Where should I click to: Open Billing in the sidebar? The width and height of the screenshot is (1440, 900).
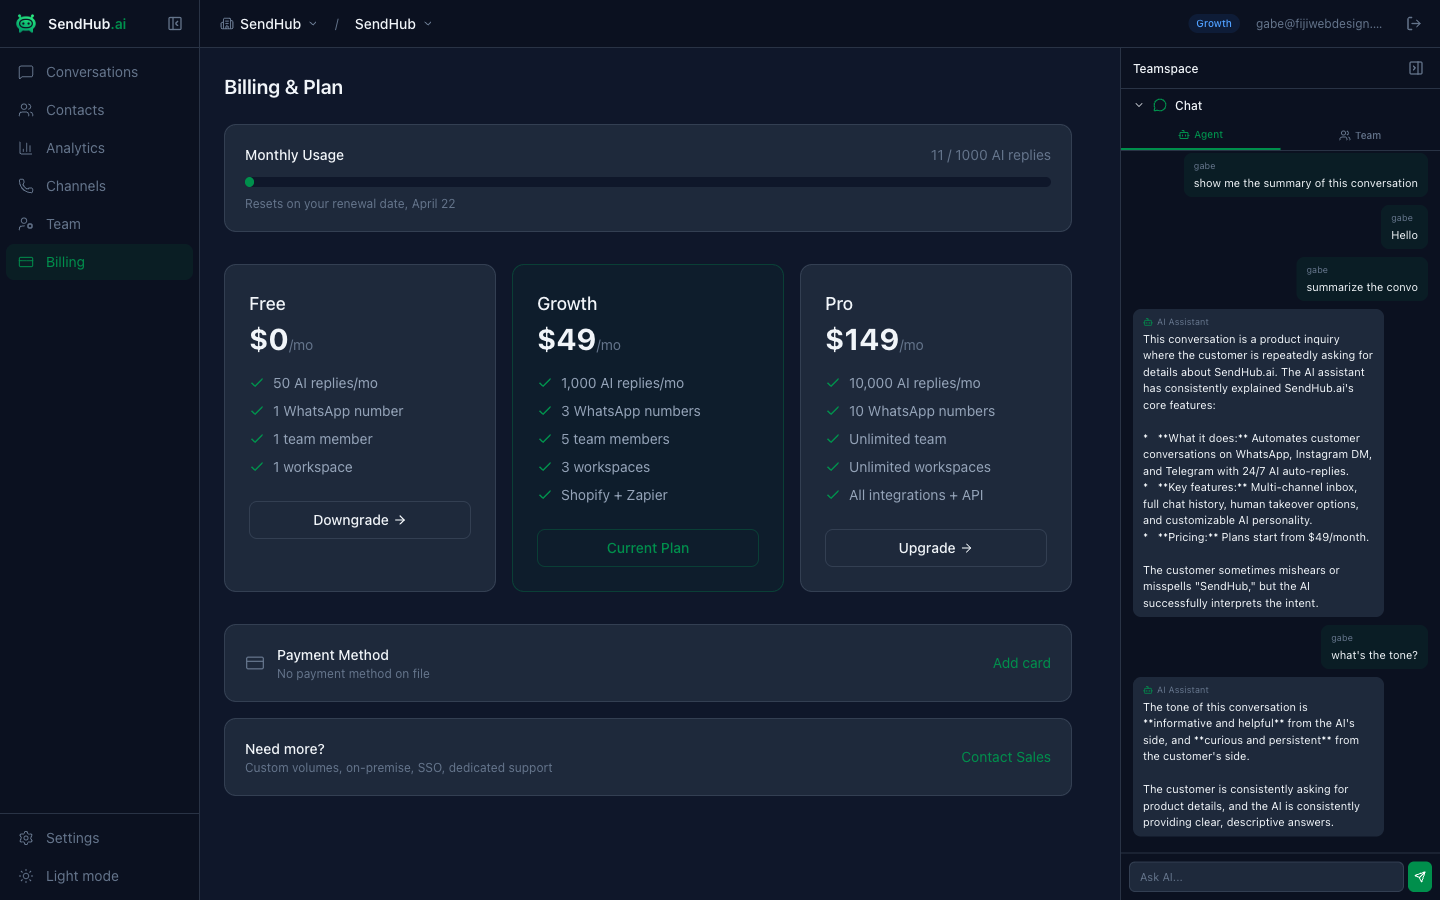click(x=99, y=262)
